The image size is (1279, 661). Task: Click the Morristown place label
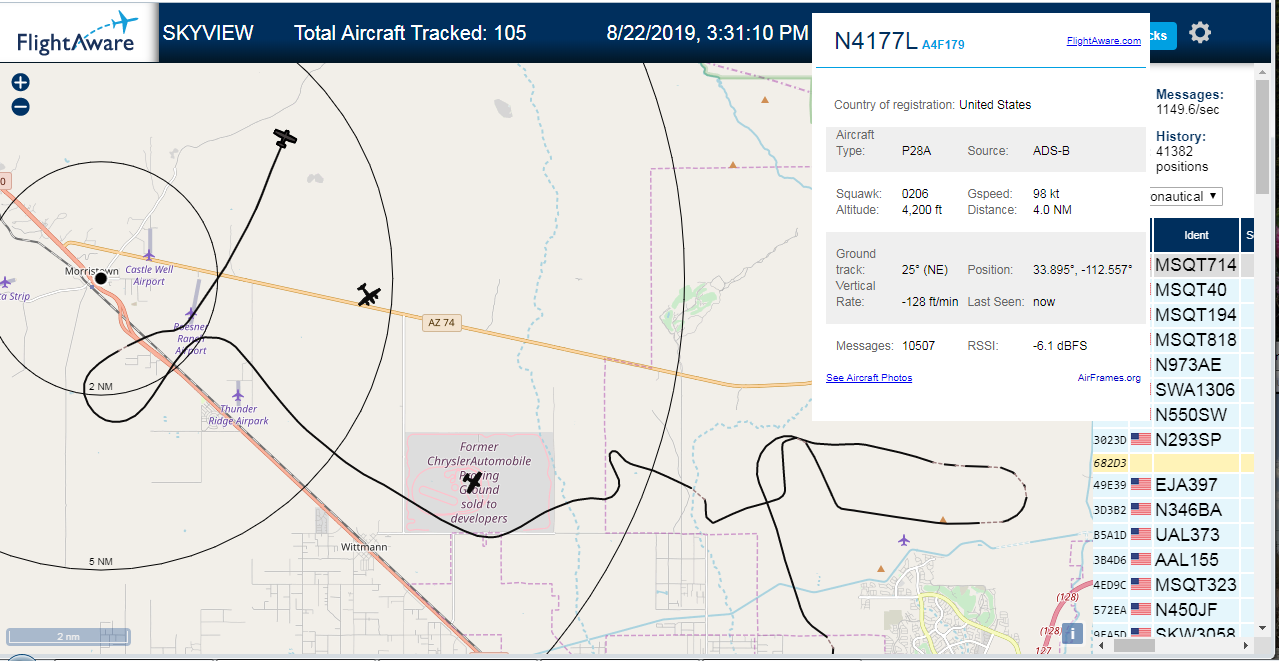coord(92,271)
